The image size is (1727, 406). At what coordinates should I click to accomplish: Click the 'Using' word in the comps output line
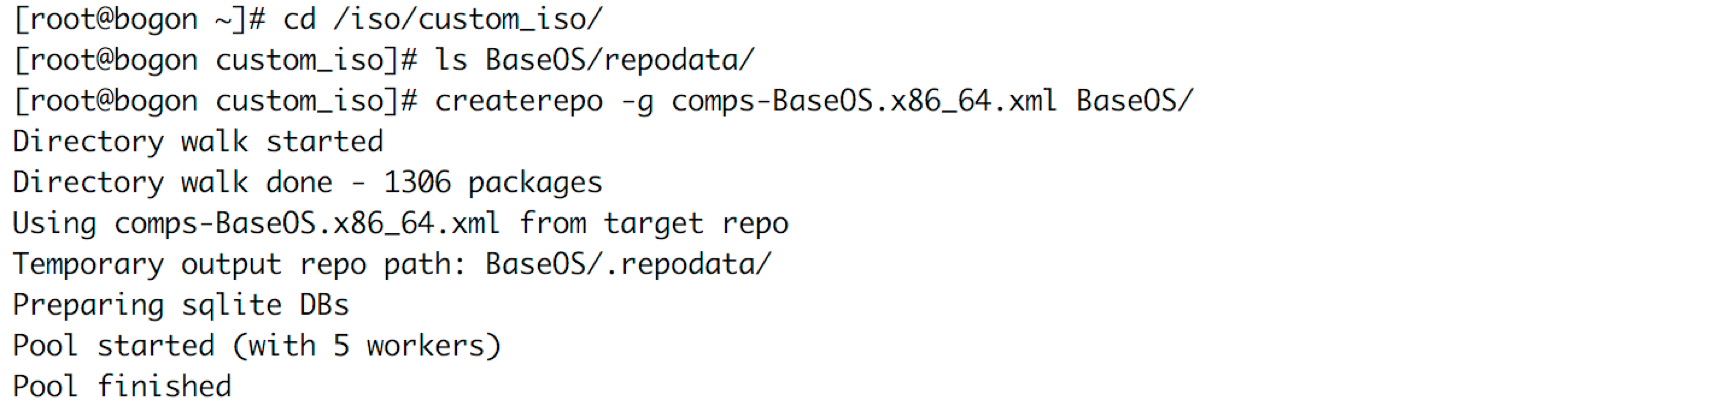click(55, 224)
